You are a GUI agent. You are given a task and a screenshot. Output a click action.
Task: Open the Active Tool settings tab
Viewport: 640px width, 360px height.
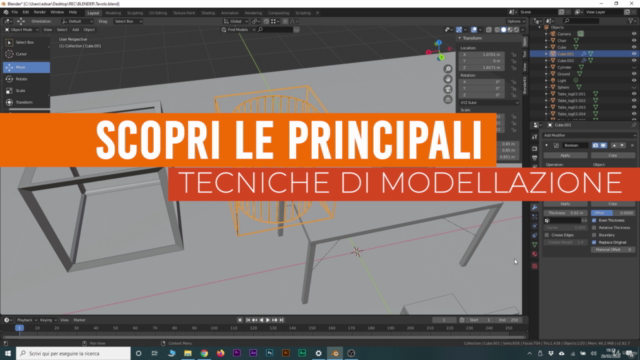535,137
